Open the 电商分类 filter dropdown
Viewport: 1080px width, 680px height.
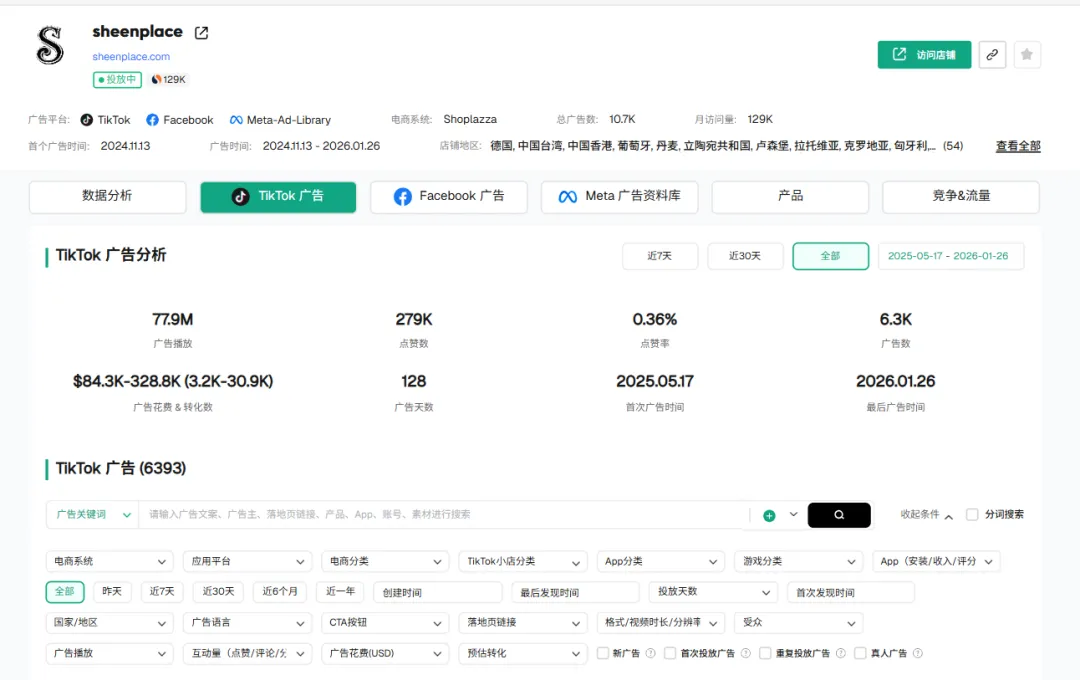click(385, 561)
